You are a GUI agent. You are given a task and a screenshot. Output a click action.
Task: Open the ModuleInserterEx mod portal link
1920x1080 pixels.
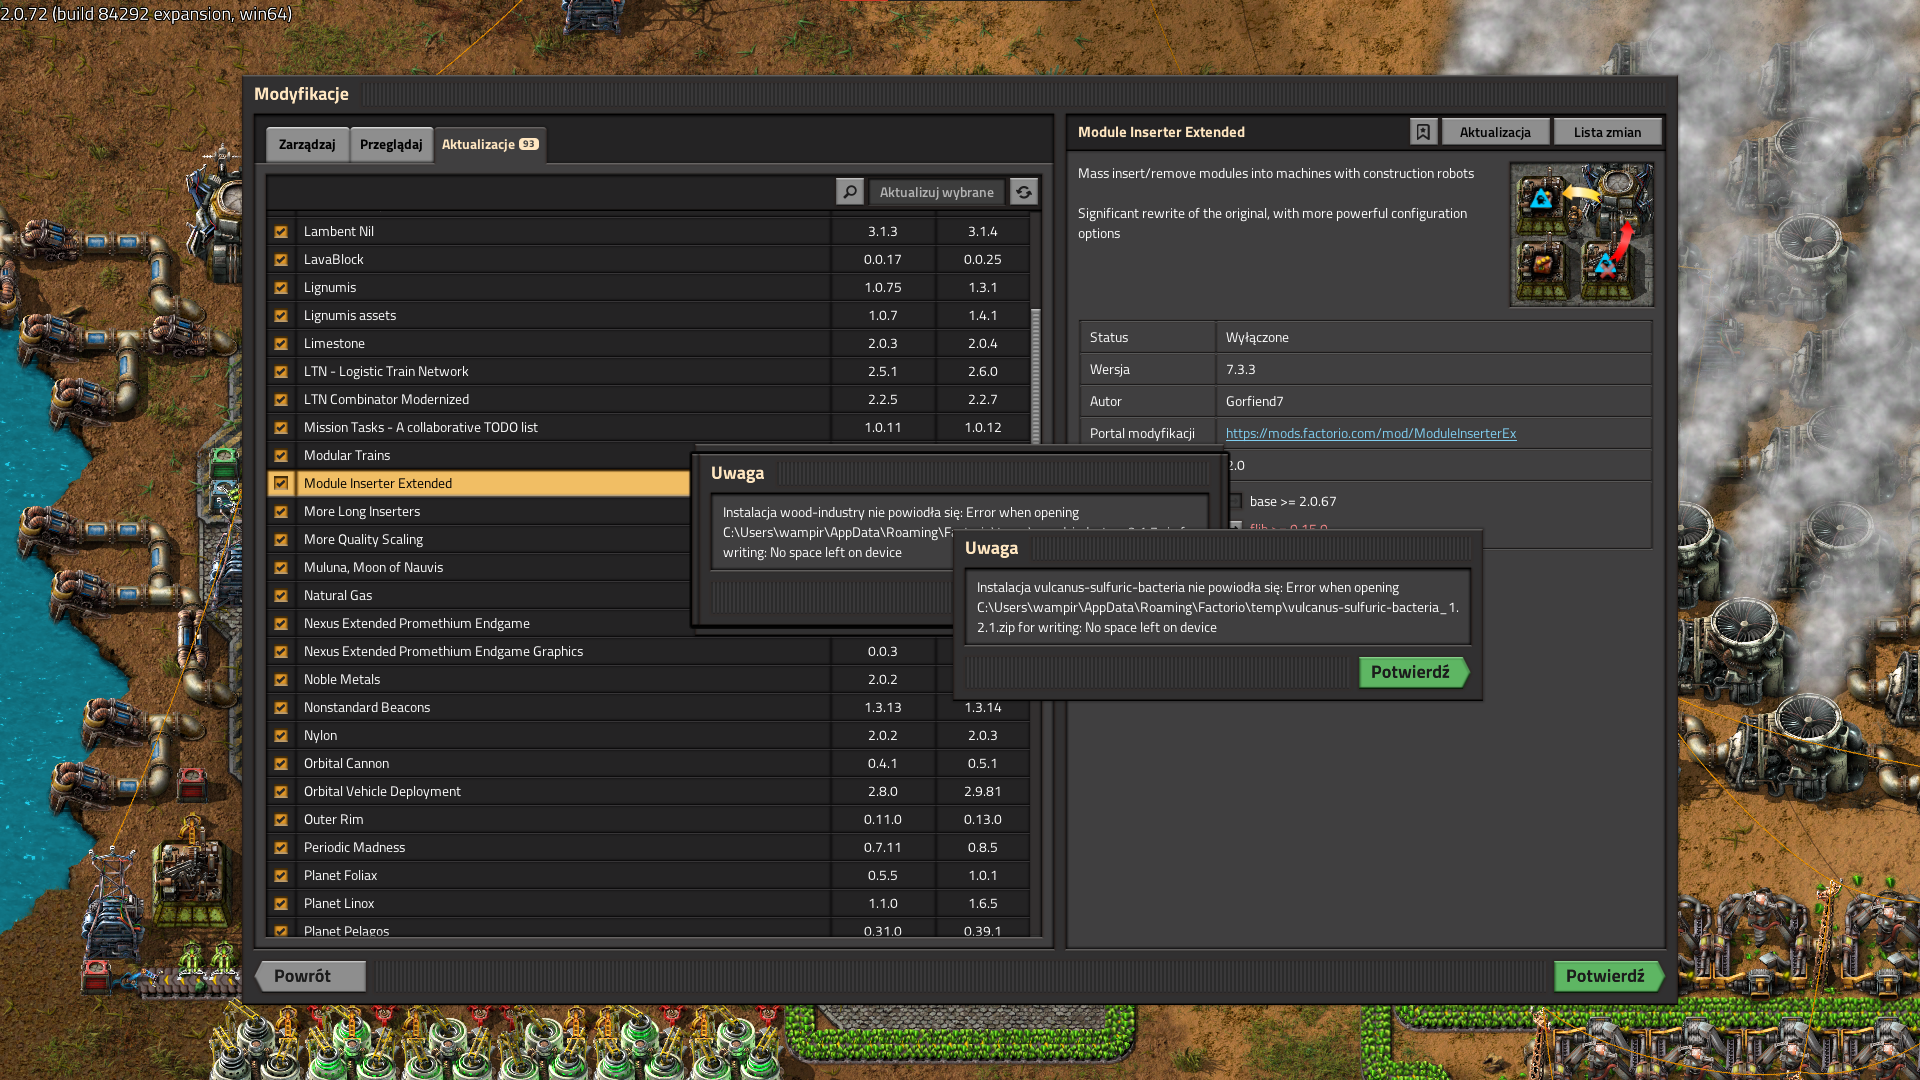1370,433
